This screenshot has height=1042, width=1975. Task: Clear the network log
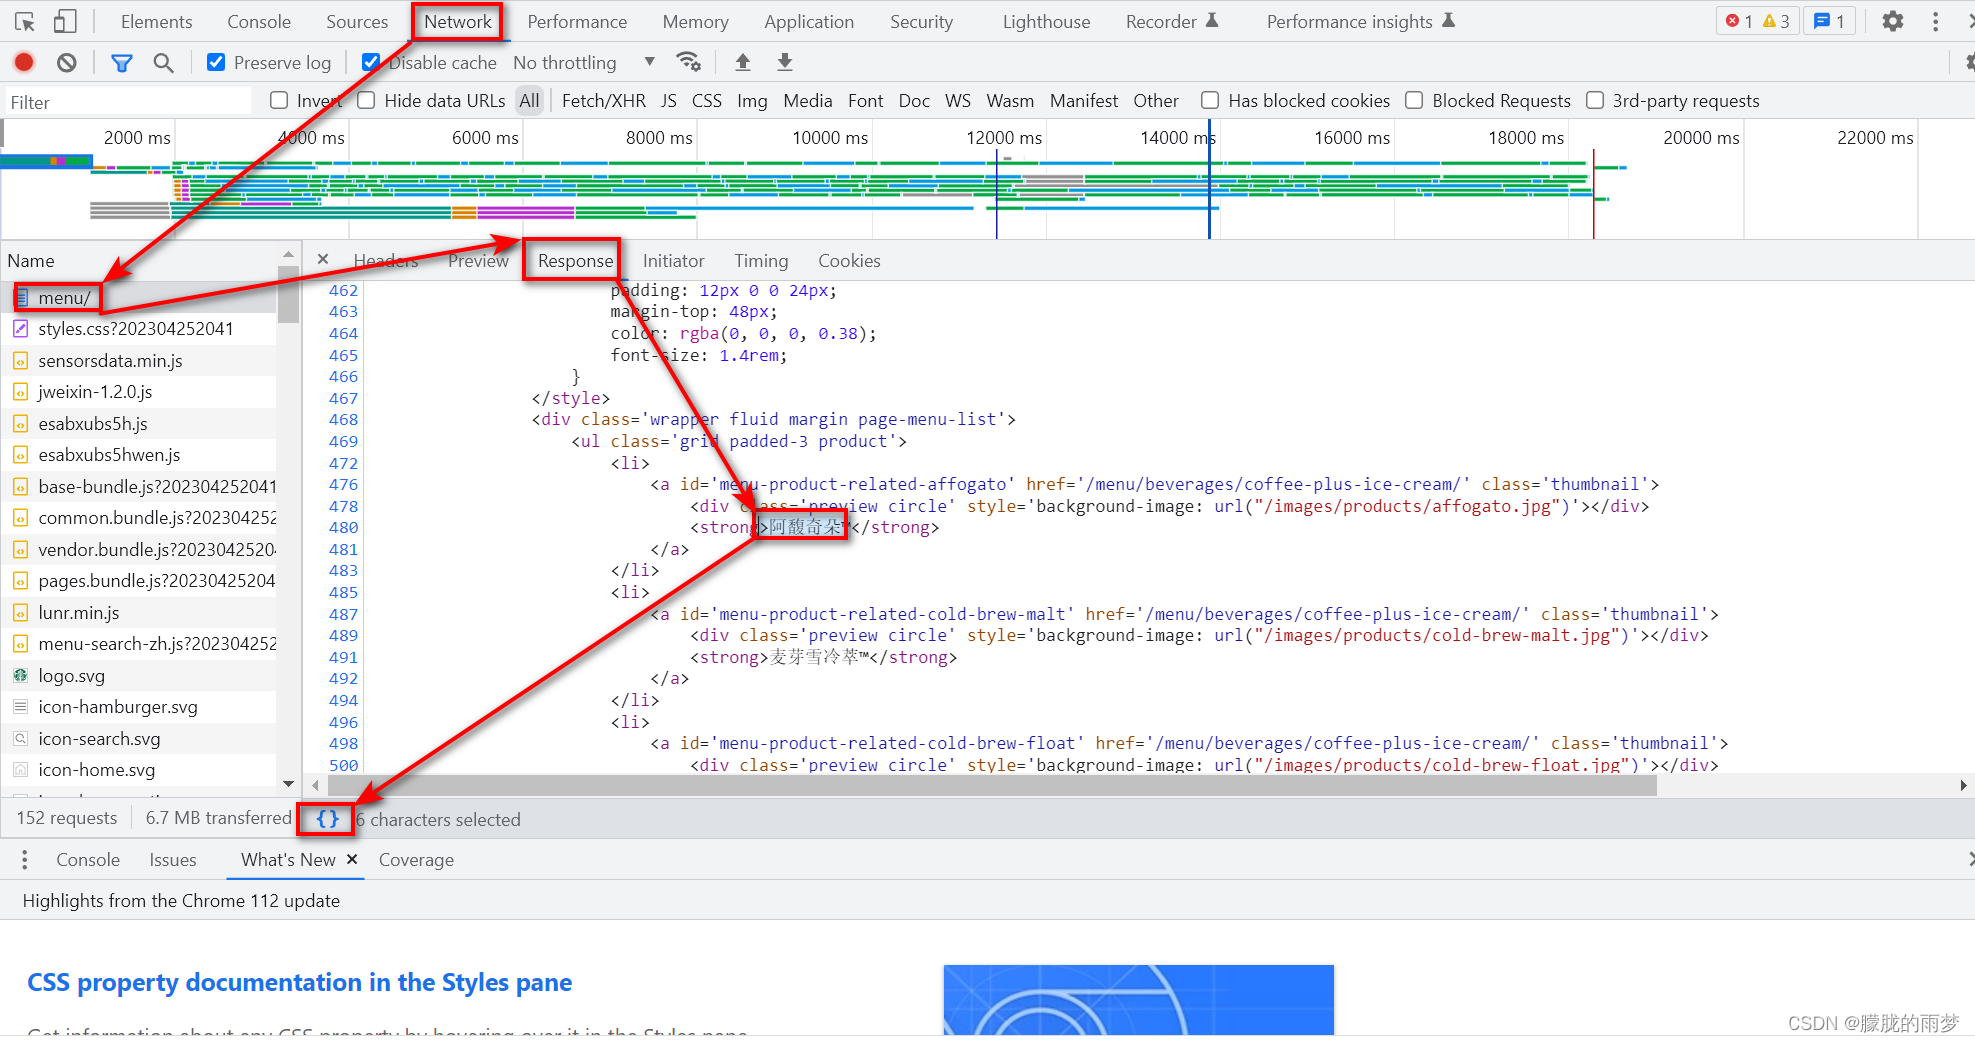click(66, 62)
